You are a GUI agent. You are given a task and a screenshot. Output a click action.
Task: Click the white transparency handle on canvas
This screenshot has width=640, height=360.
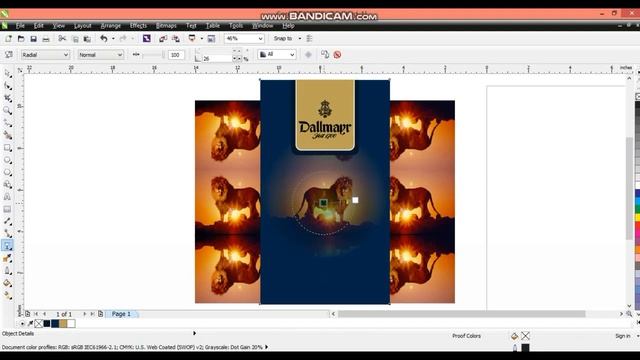355,200
